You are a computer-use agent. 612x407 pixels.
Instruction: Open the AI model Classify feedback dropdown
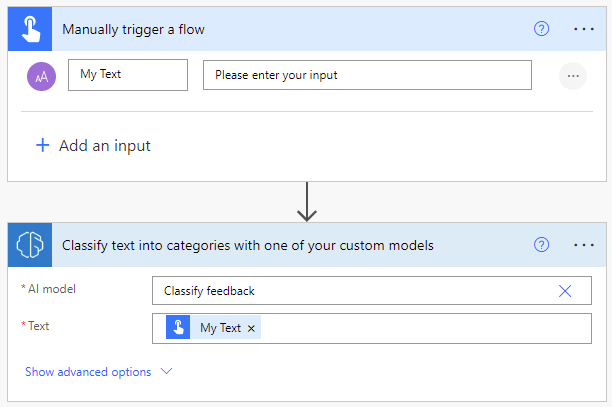coord(350,291)
